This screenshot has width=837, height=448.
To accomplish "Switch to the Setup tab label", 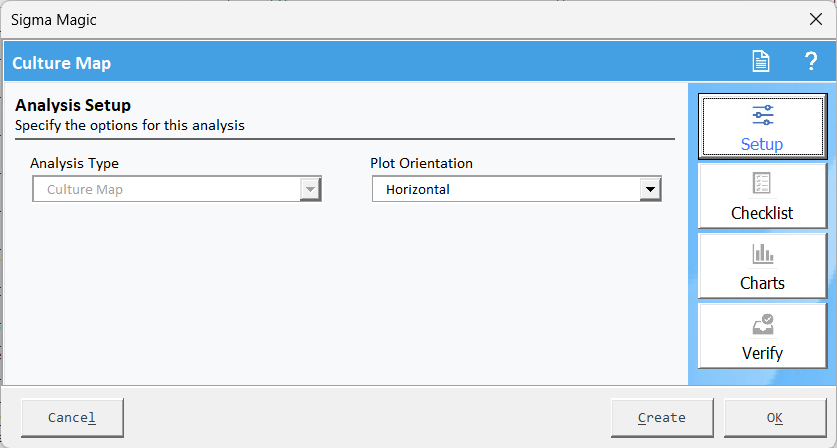I will (762, 144).
